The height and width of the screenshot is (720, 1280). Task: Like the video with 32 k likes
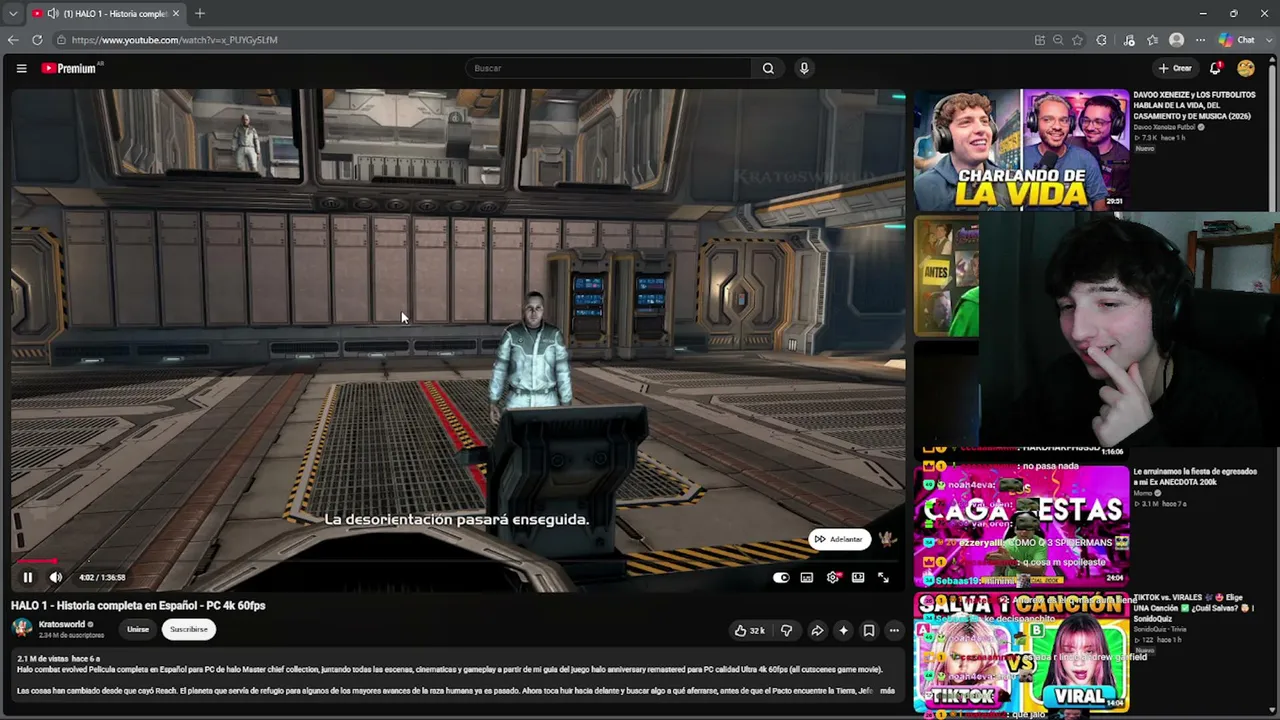(x=749, y=630)
